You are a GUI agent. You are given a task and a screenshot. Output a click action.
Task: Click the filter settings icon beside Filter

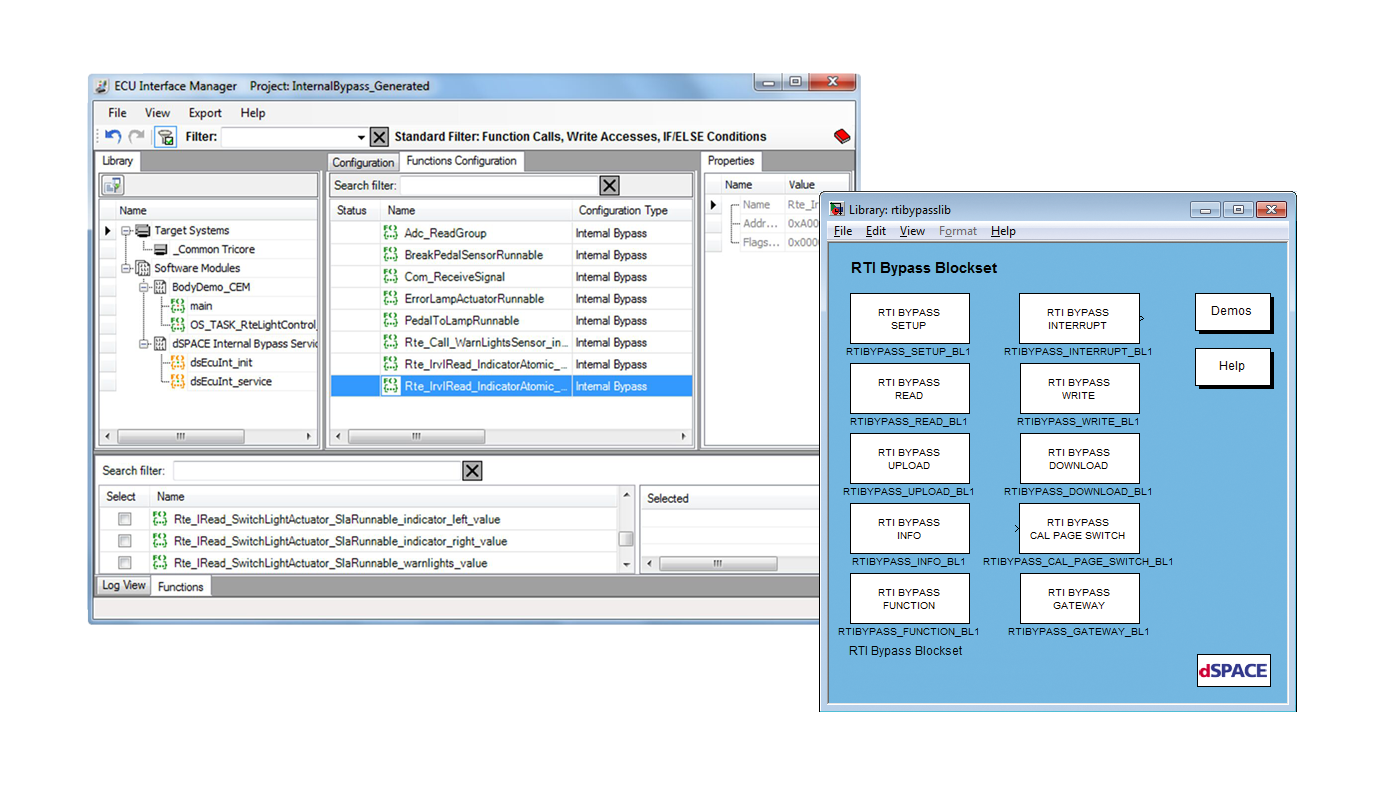coord(166,137)
